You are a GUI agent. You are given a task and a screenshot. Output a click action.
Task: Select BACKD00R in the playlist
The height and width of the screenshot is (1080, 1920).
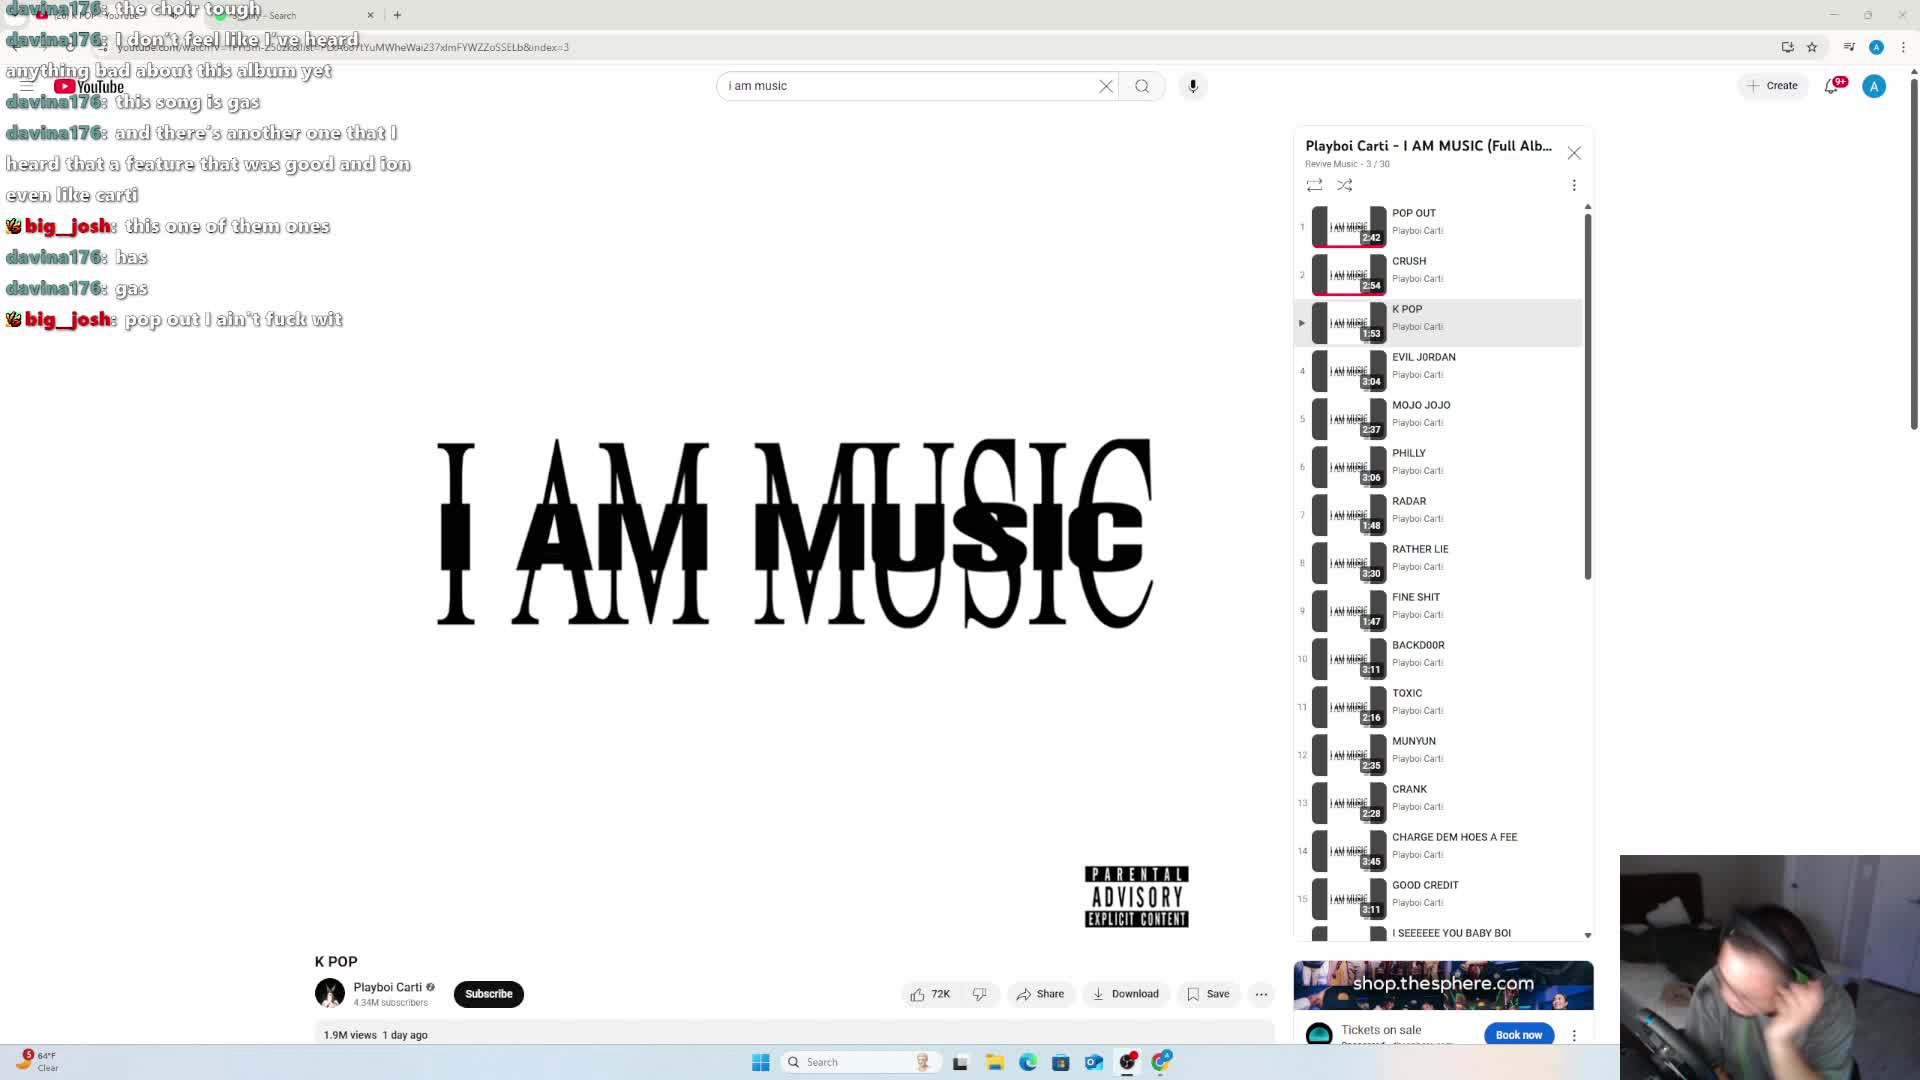click(1439, 659)
